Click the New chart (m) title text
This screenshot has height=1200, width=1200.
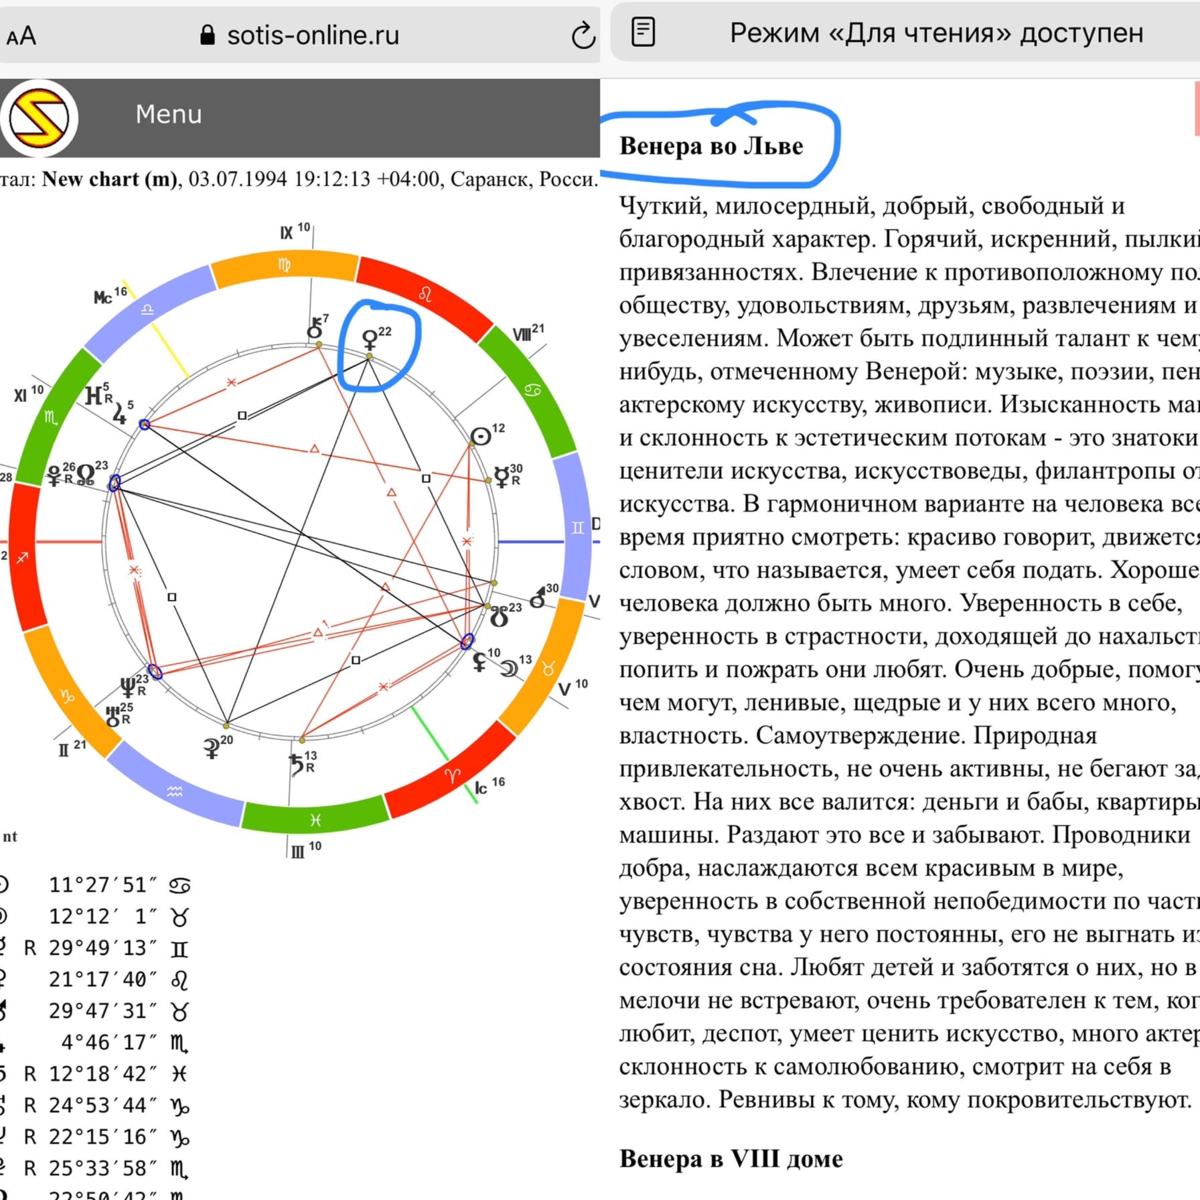click(110, 180)
